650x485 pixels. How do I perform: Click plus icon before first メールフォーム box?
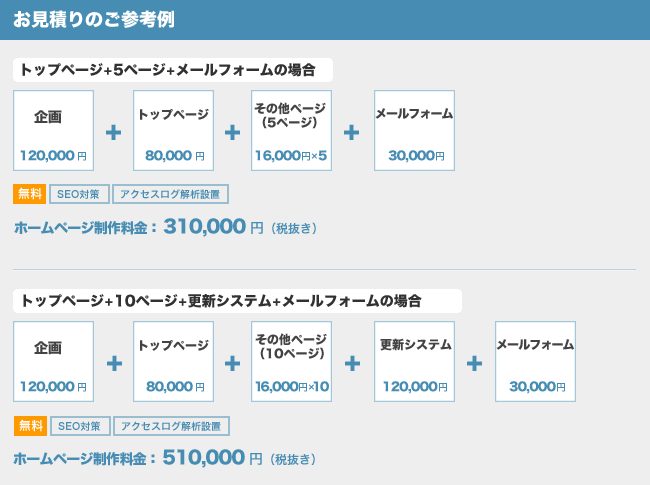point(352,133)
